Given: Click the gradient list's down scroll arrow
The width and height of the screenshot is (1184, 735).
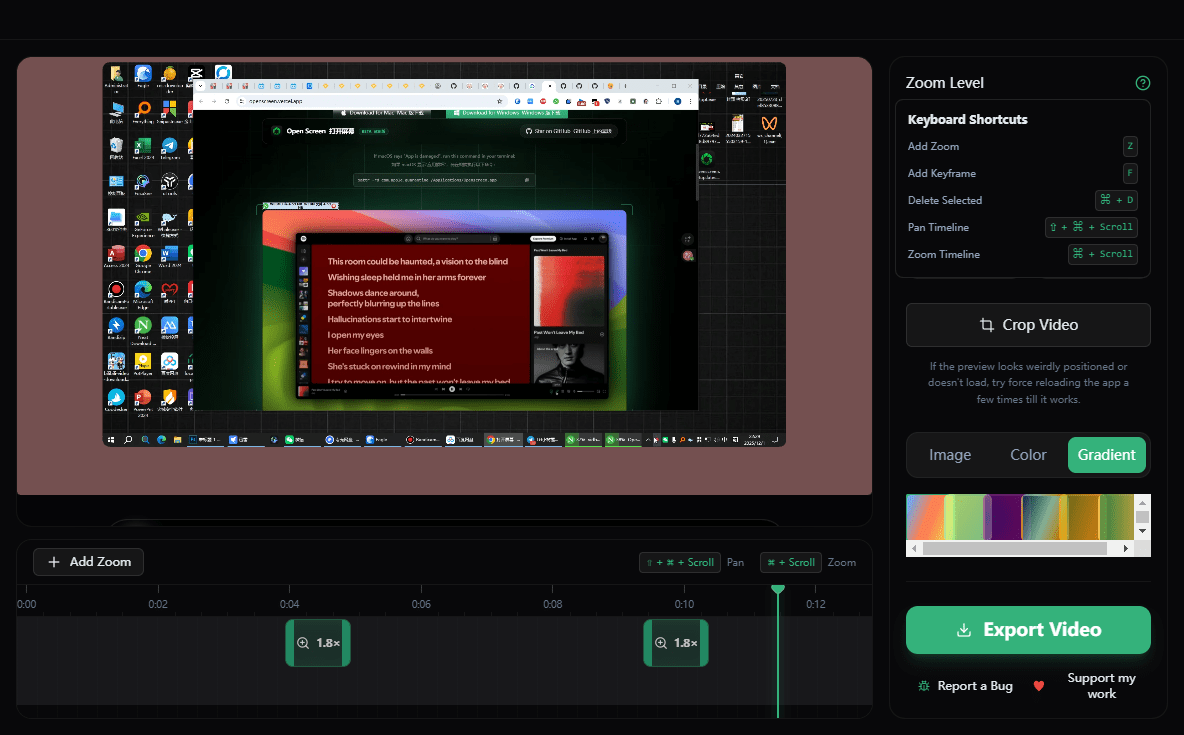Looking at the screenshot, I should [x=1142, y=532].
